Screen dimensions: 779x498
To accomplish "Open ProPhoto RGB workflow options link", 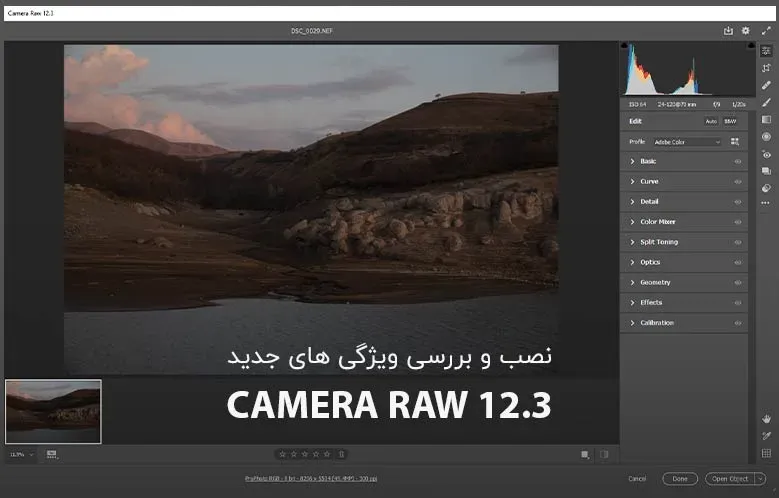I will point(311,479).
